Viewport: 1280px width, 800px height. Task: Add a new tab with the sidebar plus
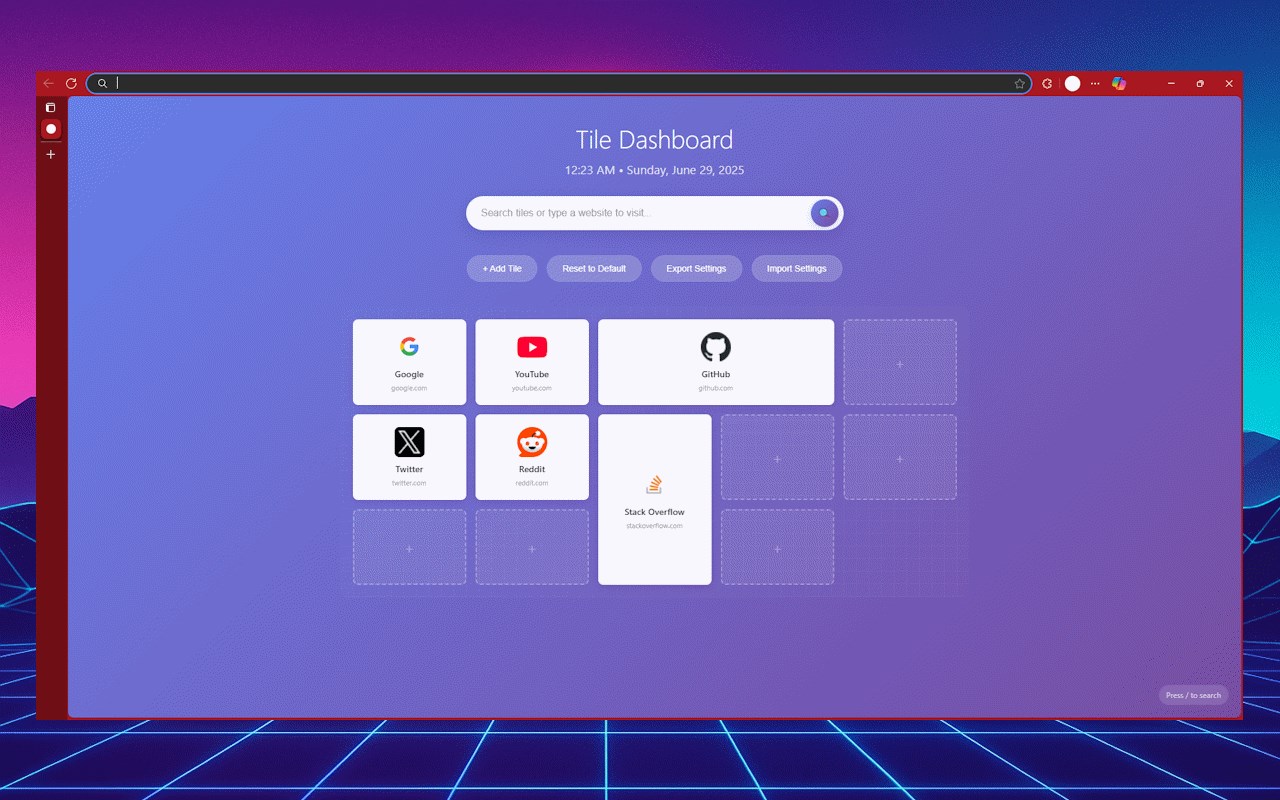click(51, 154)
